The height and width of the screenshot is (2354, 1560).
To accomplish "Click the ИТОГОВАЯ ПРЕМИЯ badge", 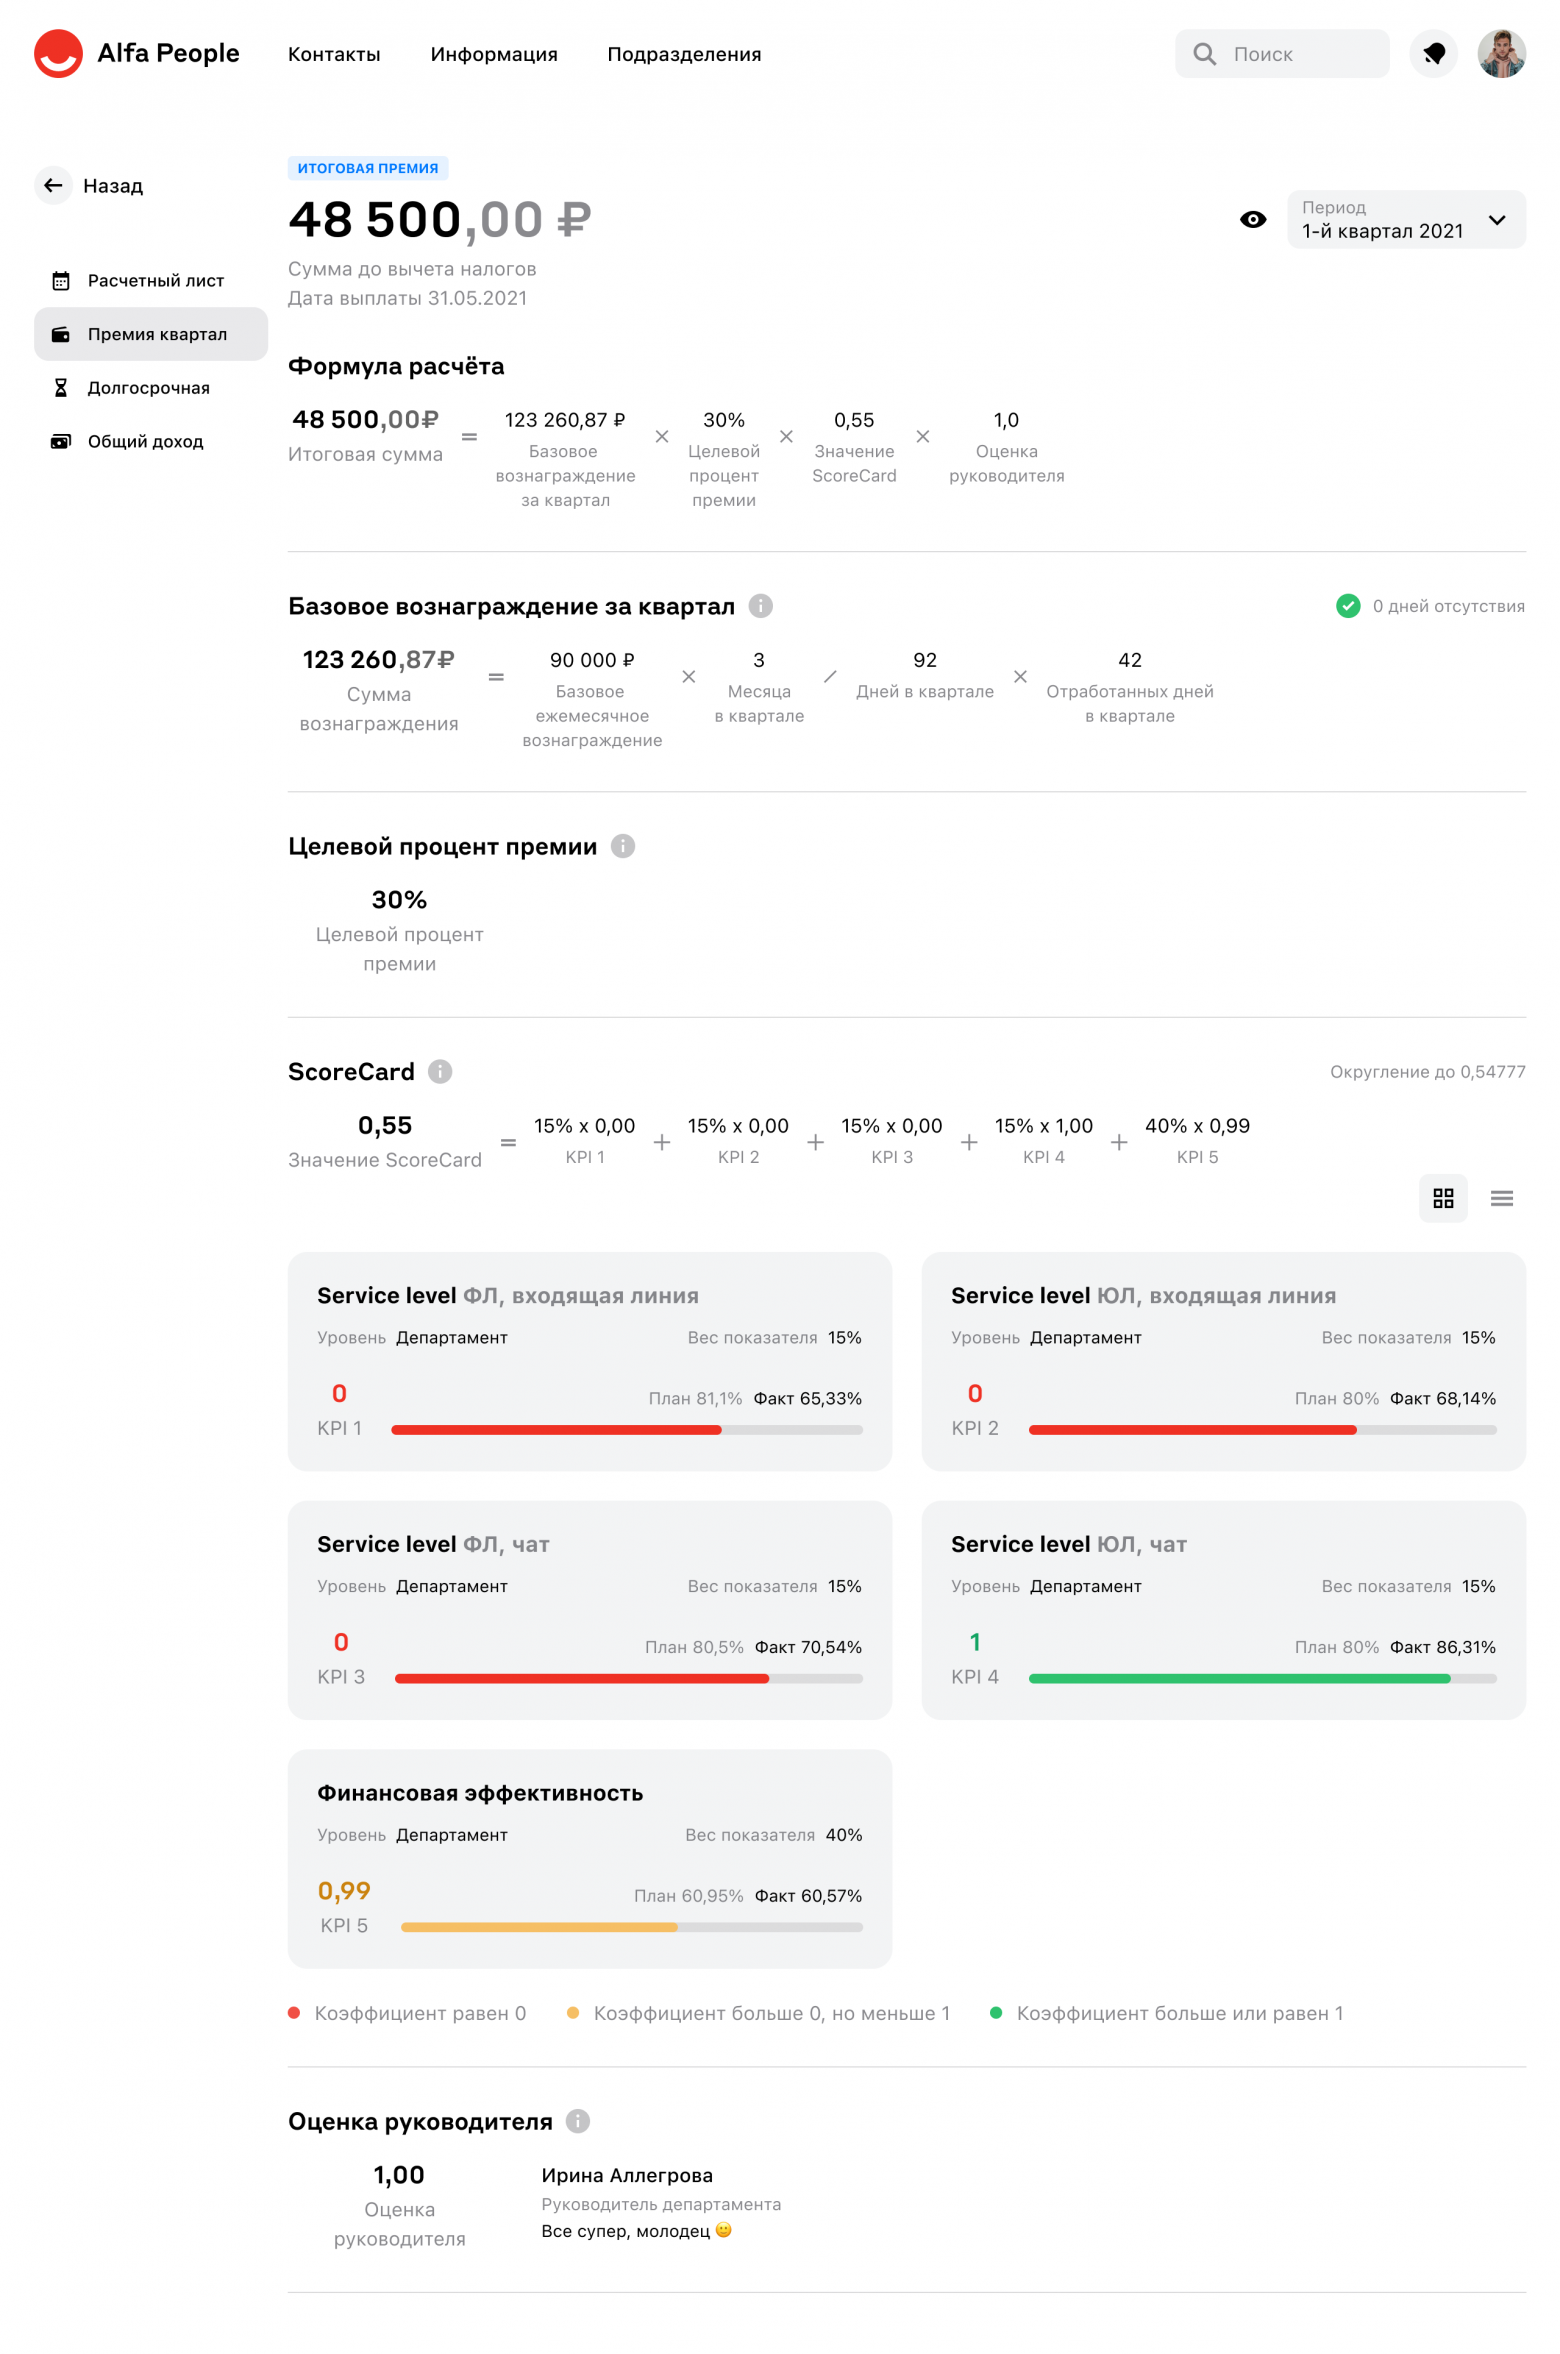I will [x=368, y=168].
